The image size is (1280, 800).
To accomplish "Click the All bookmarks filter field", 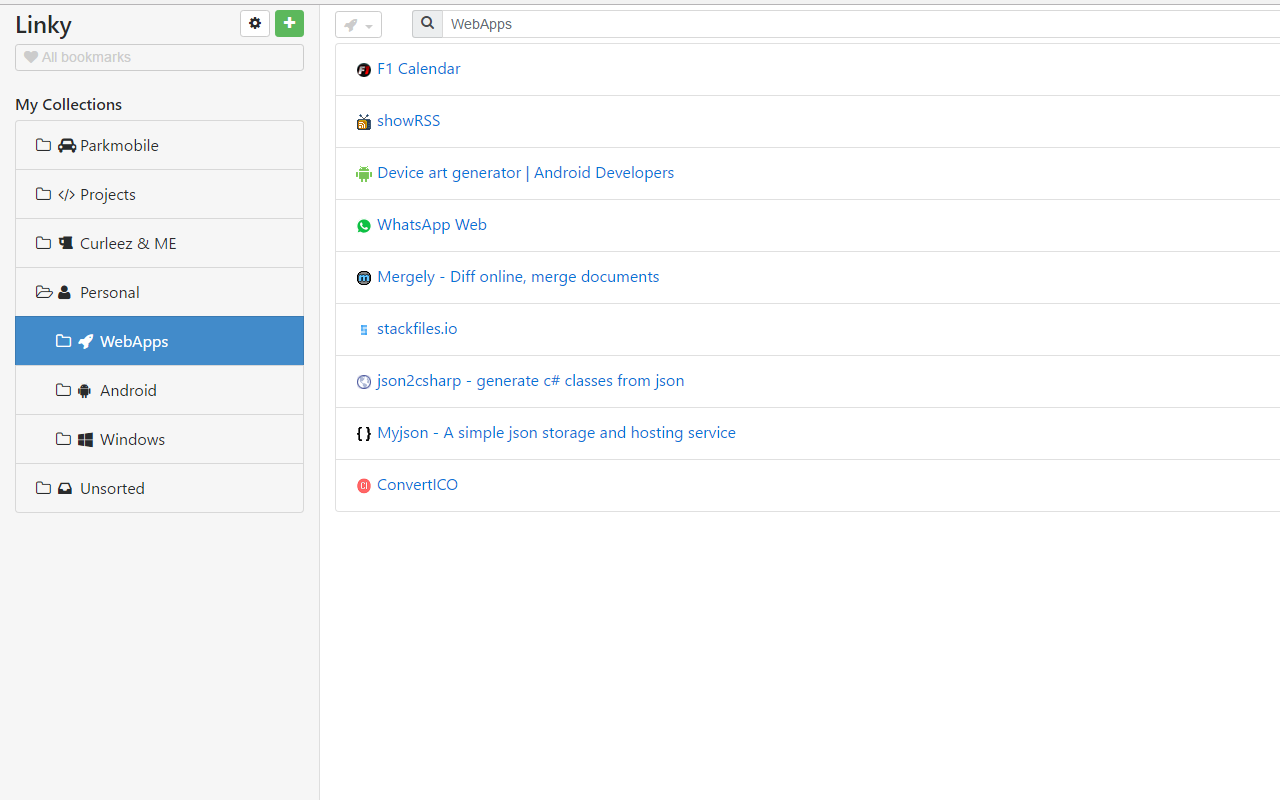I will (159, 57).
